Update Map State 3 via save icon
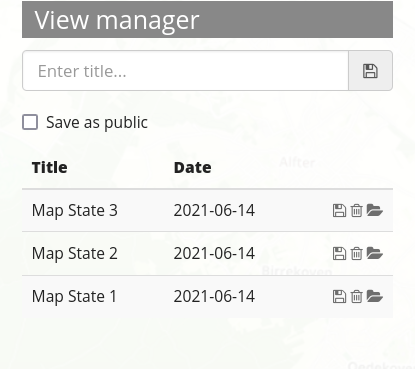 pos(339,211)
